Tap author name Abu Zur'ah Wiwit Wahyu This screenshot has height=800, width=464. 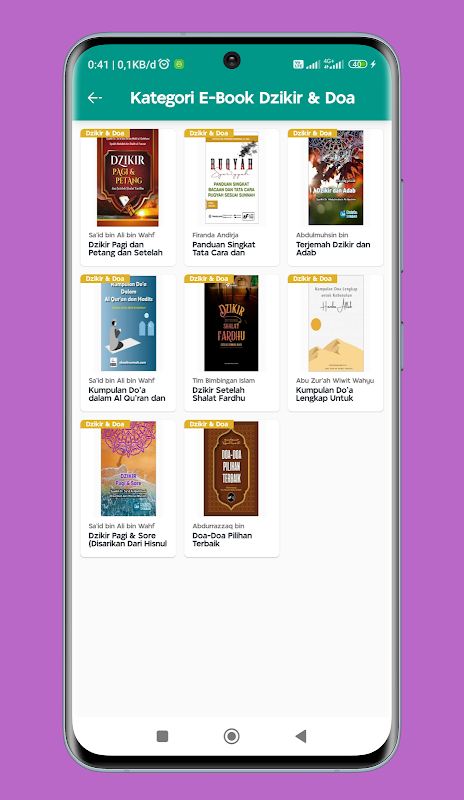pyautogui.click(x=335, y=381)
